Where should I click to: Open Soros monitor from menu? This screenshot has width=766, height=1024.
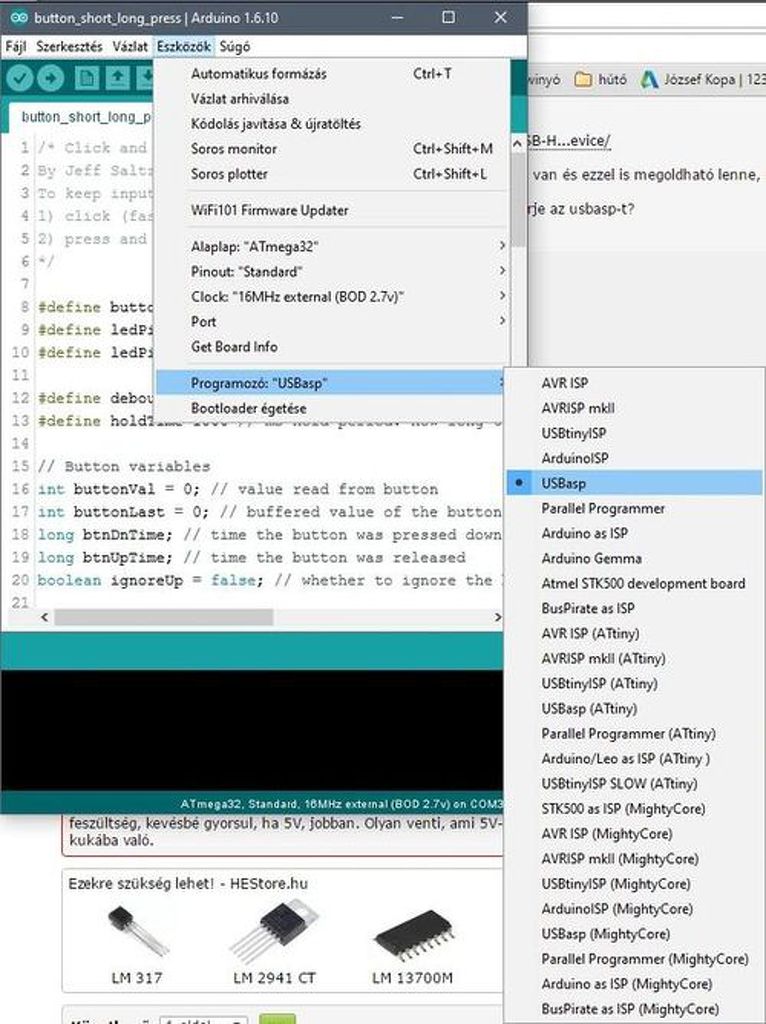pos(332,149)
